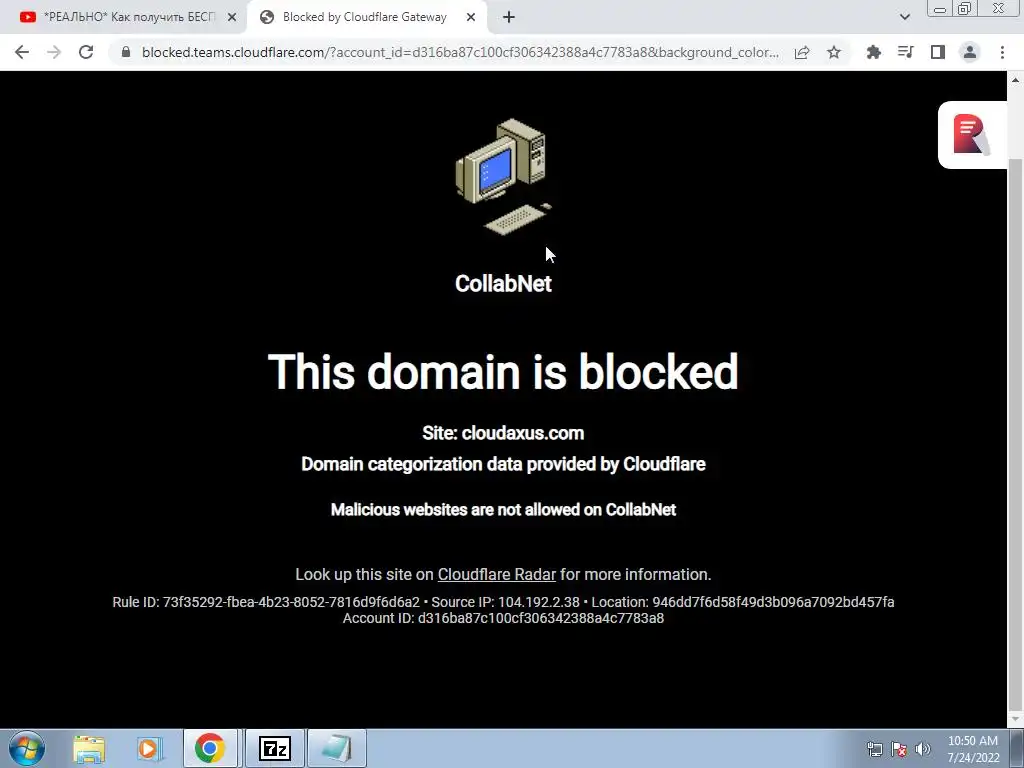Reload the blocked page
Viewport: 1024px width, 768px height.
[x=86, y=52]
